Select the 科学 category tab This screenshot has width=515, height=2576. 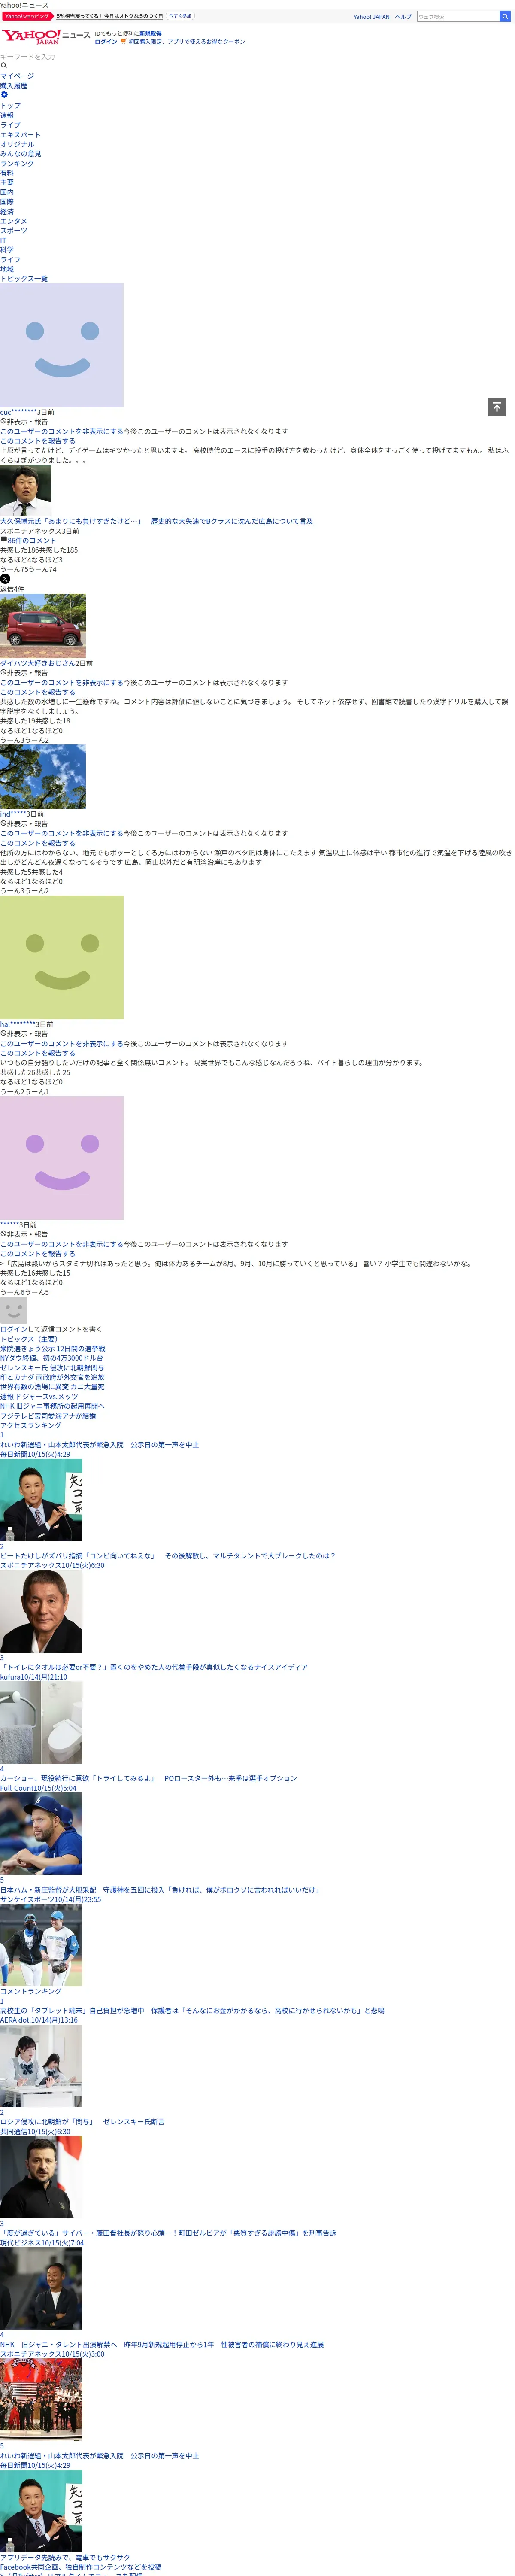(x=7, y=250)
